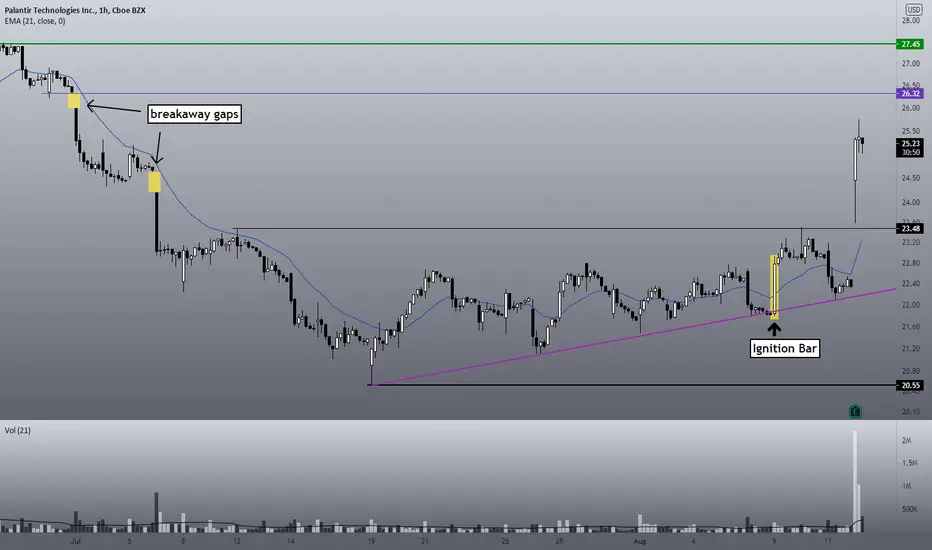The height and width of the screenshot is (550, 932).
Task: Select the 'Ignition Bar' text annotation
Action: pyautogui.click(x=785, y=348)
